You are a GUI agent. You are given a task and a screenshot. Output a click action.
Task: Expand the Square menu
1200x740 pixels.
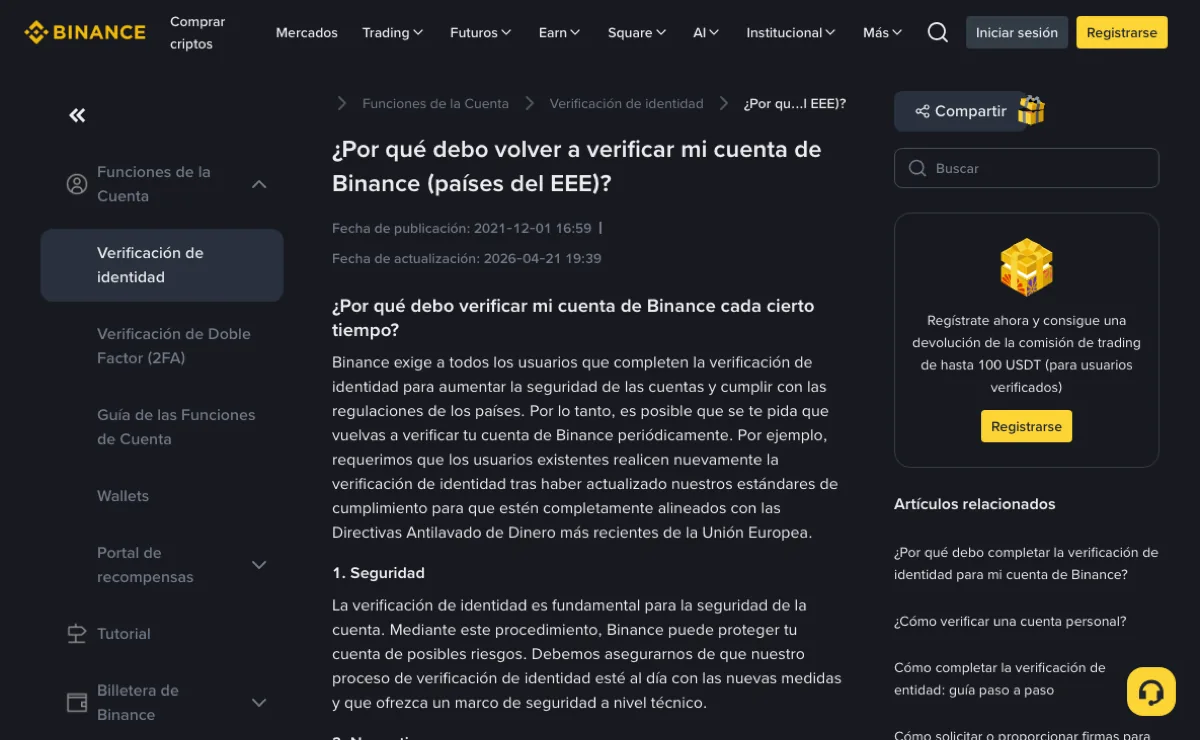click(x=636, y=32)
